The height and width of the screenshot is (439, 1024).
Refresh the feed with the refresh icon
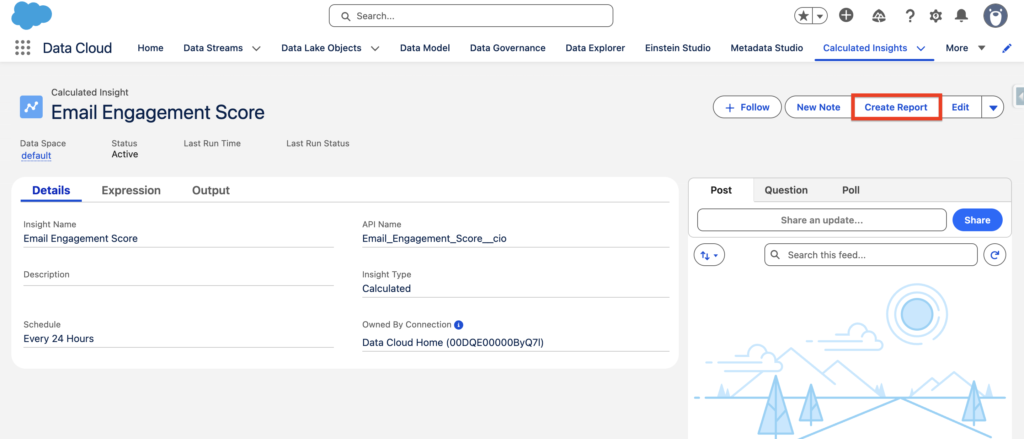click(x=993, y=255)
